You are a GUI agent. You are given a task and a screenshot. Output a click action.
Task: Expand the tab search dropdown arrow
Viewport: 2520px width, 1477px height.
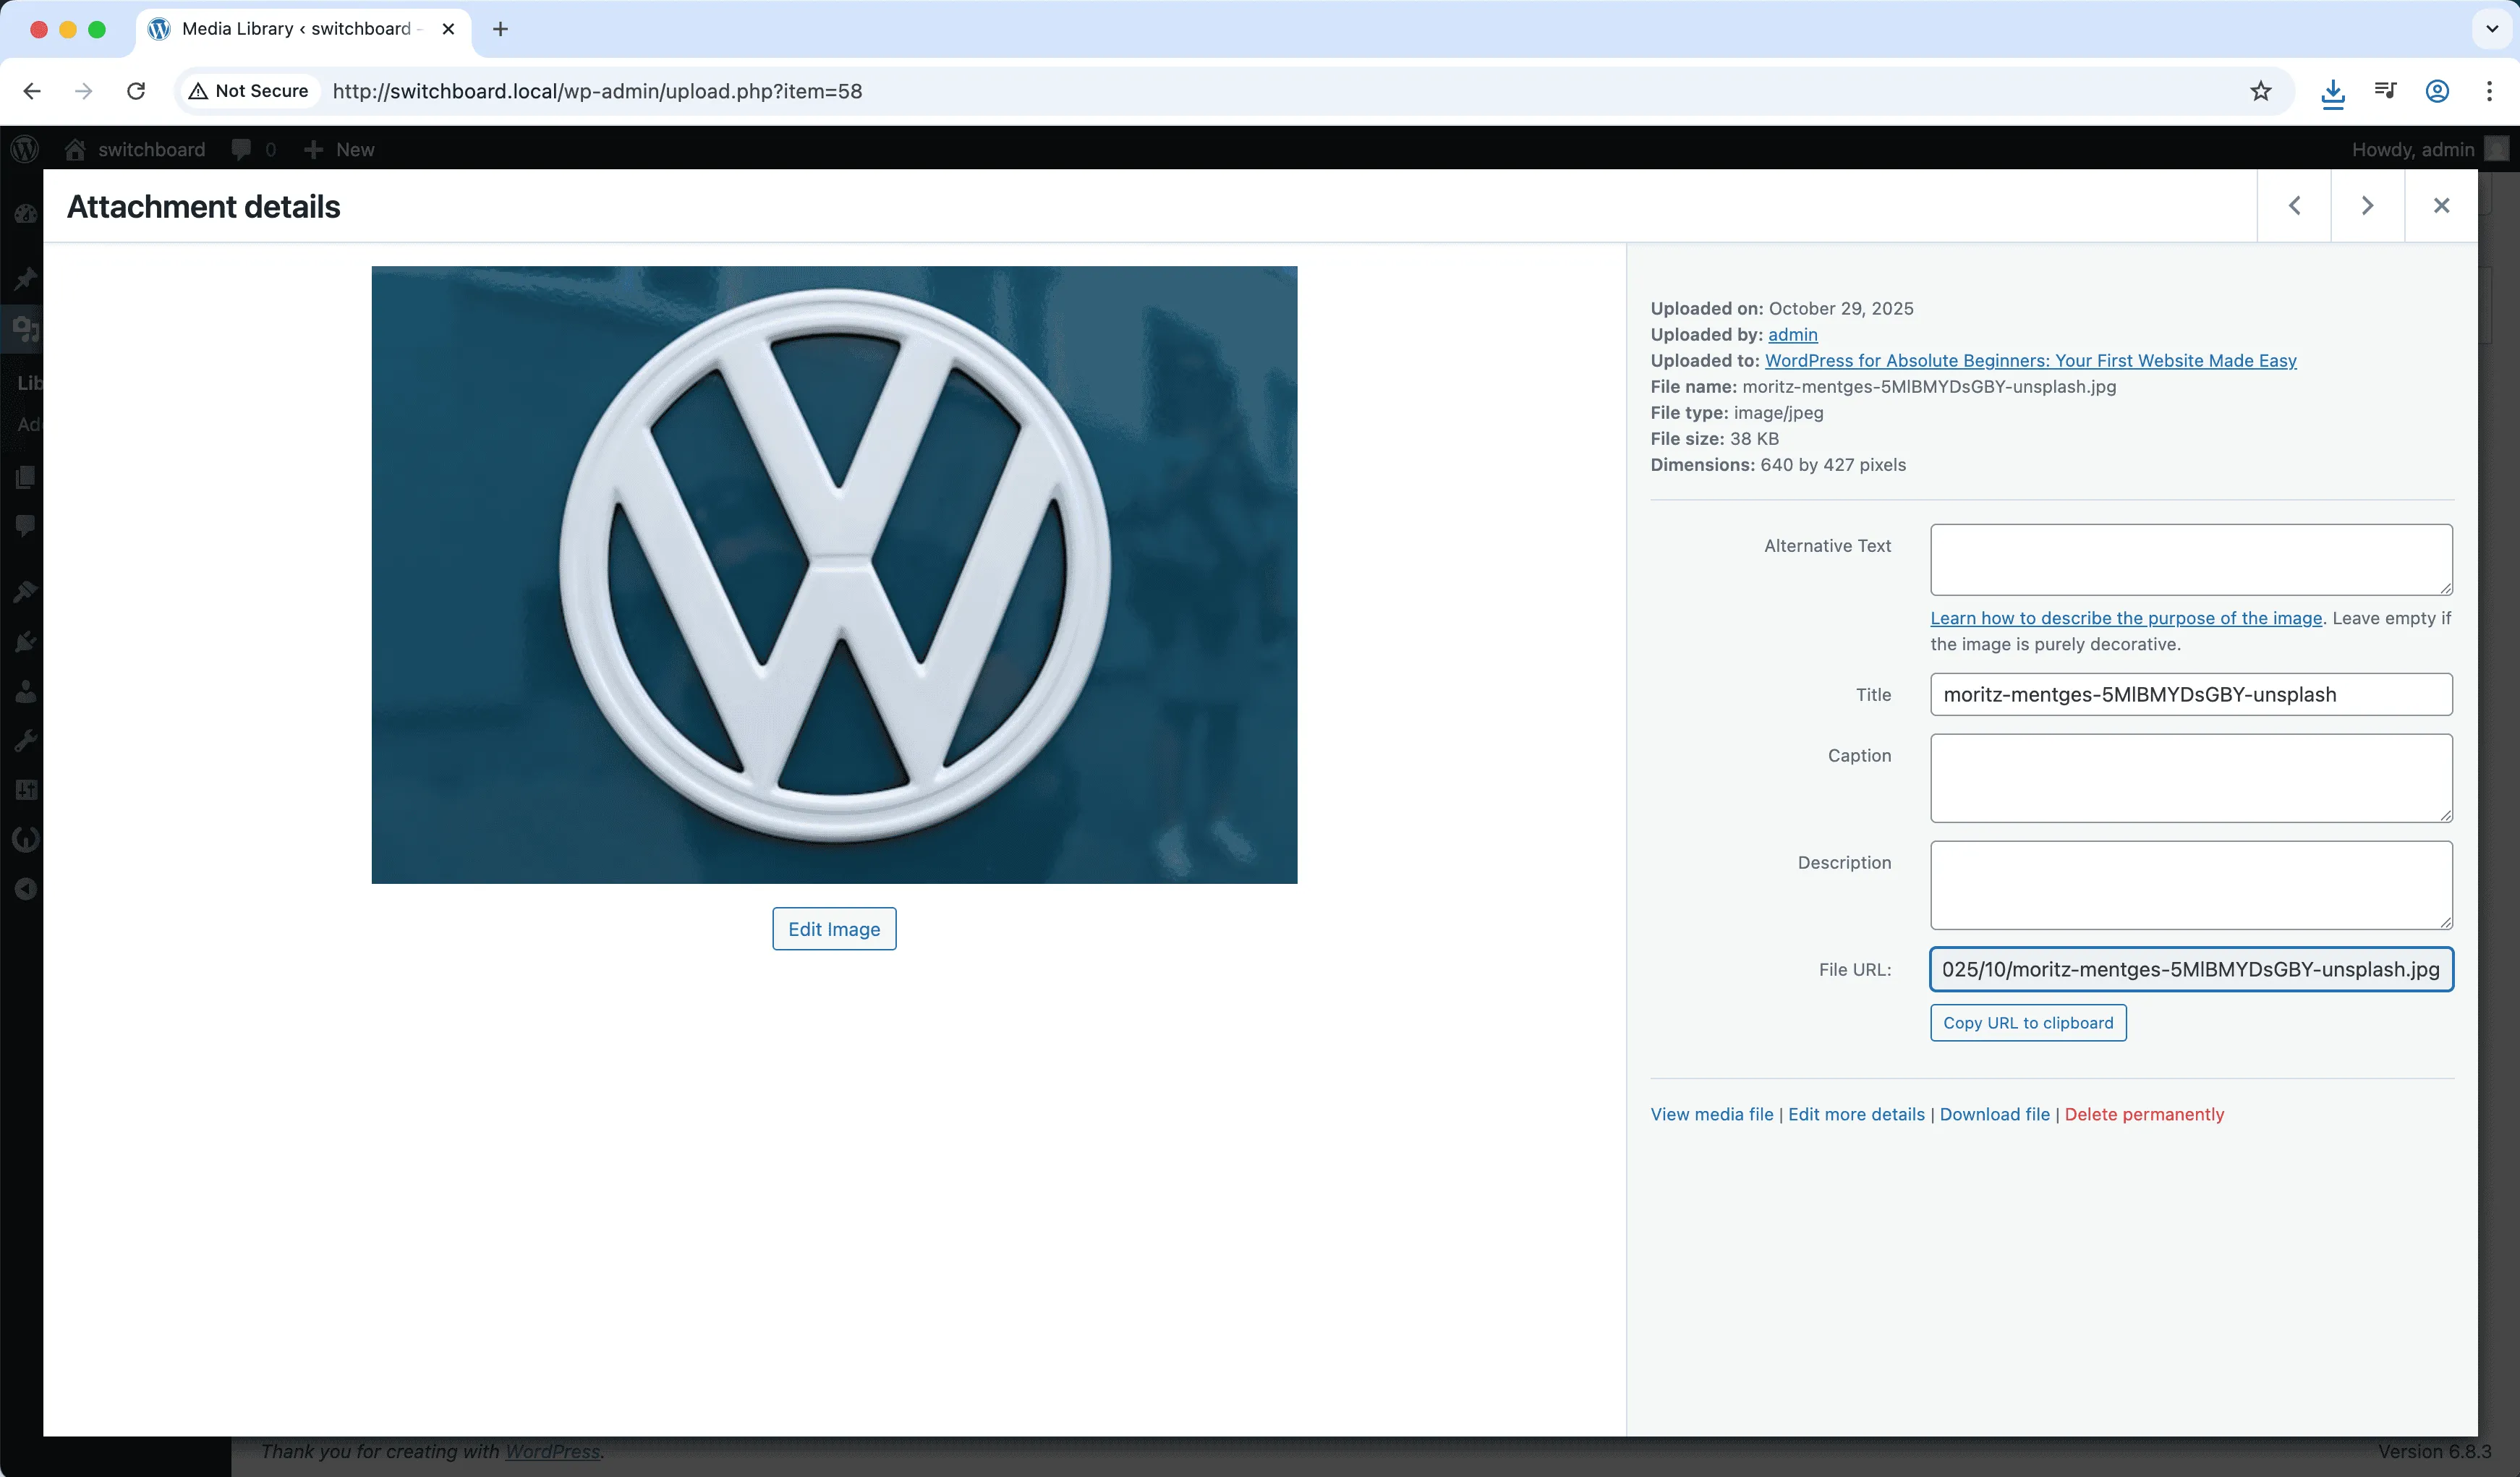(x=2492, y=29)
